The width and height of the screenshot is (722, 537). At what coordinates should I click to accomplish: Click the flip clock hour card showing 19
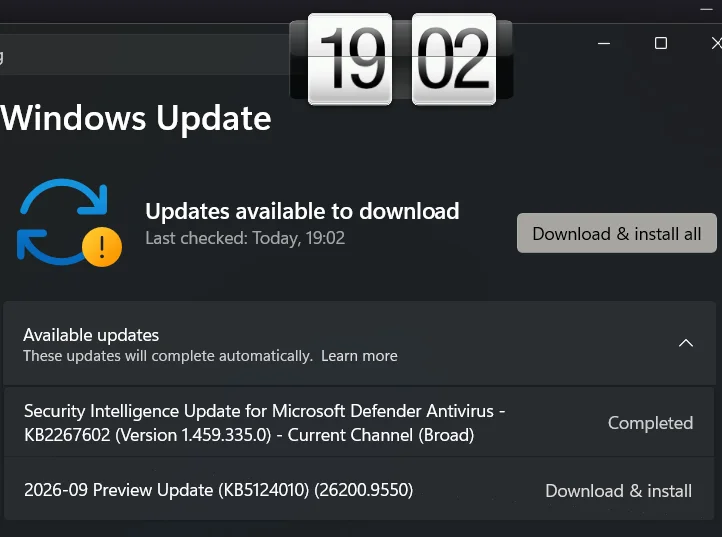coord(350,59)
